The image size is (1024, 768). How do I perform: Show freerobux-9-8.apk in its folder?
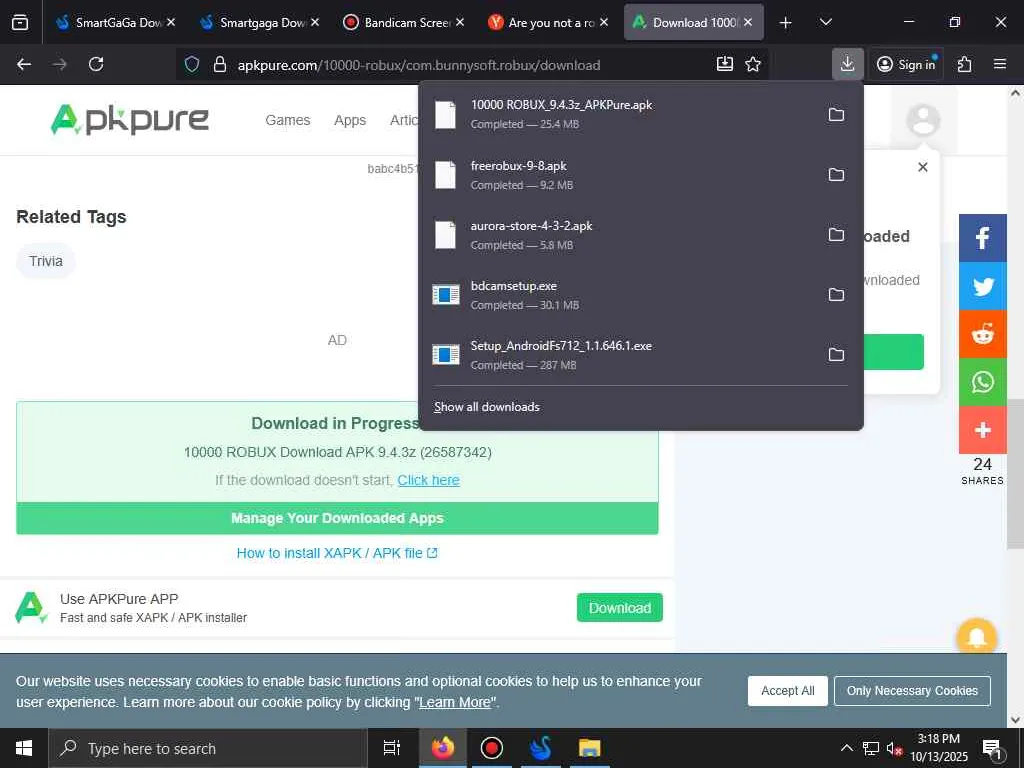tap(836, 174)
